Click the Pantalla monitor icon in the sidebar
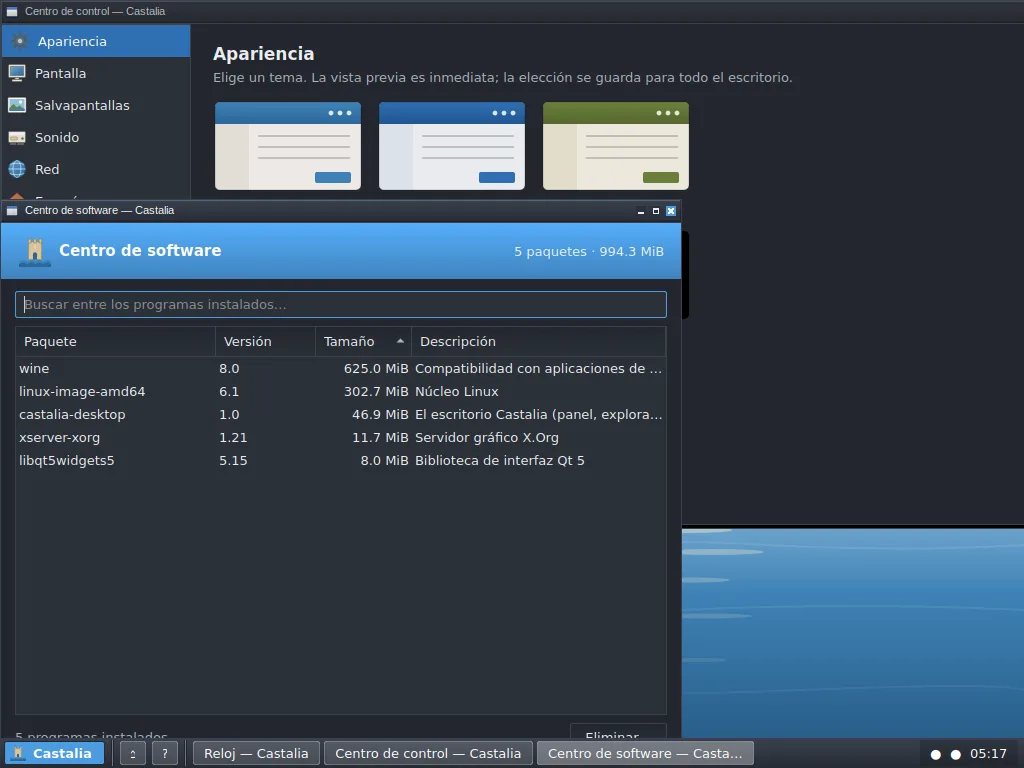 pyautogui.click(x=17, y=73)
